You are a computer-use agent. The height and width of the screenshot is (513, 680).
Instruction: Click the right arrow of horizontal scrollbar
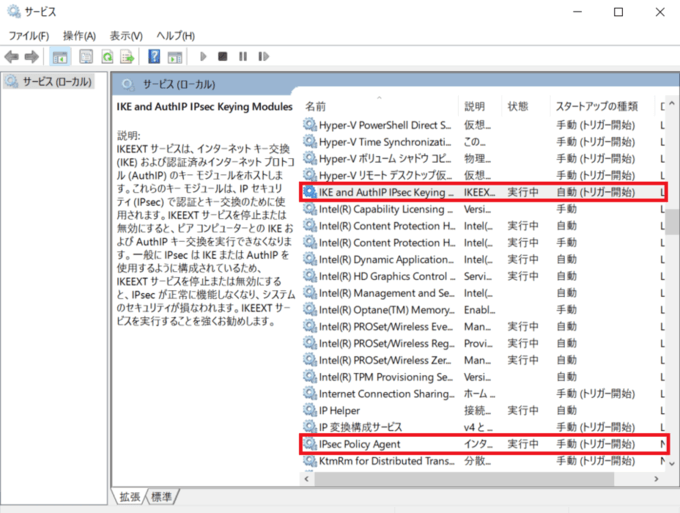click(x=656, y=479)
